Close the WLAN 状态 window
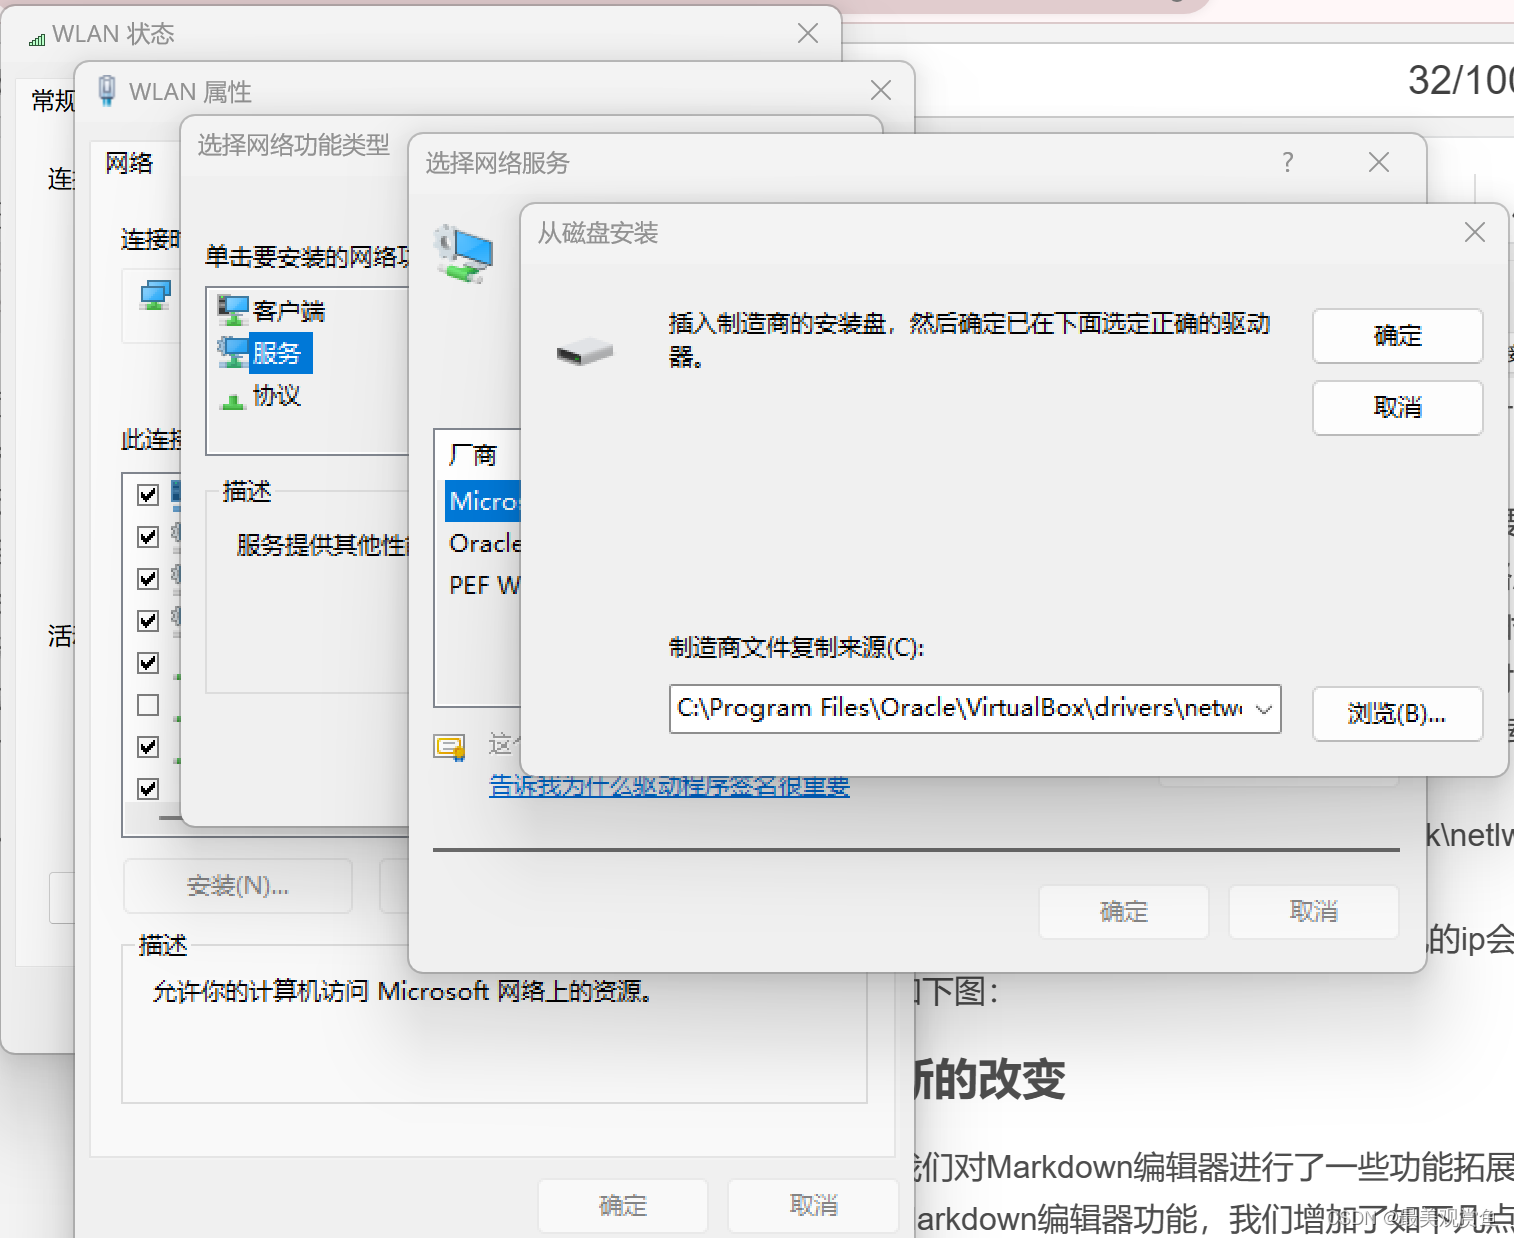Image resolution: width=1514 pixels, height=1238 pixels. [x=808, y=34]
